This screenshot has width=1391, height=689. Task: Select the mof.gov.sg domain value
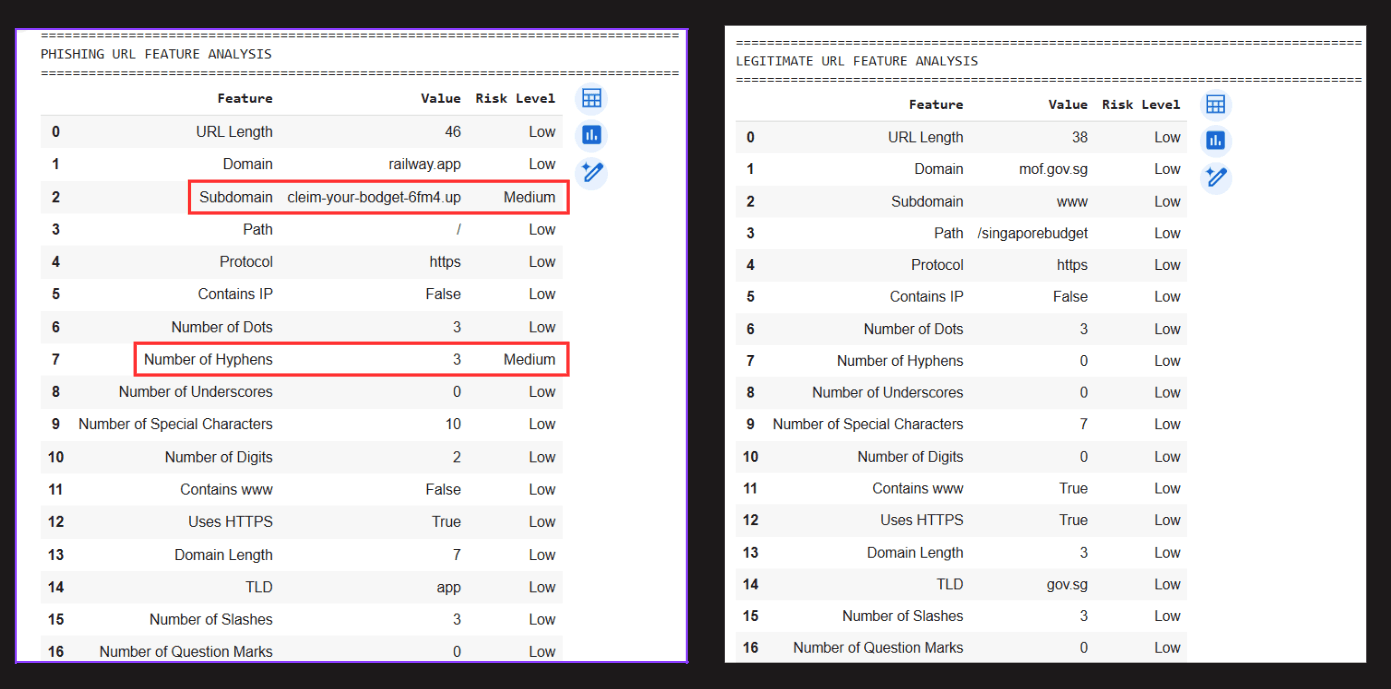(x=1053, y=169)
